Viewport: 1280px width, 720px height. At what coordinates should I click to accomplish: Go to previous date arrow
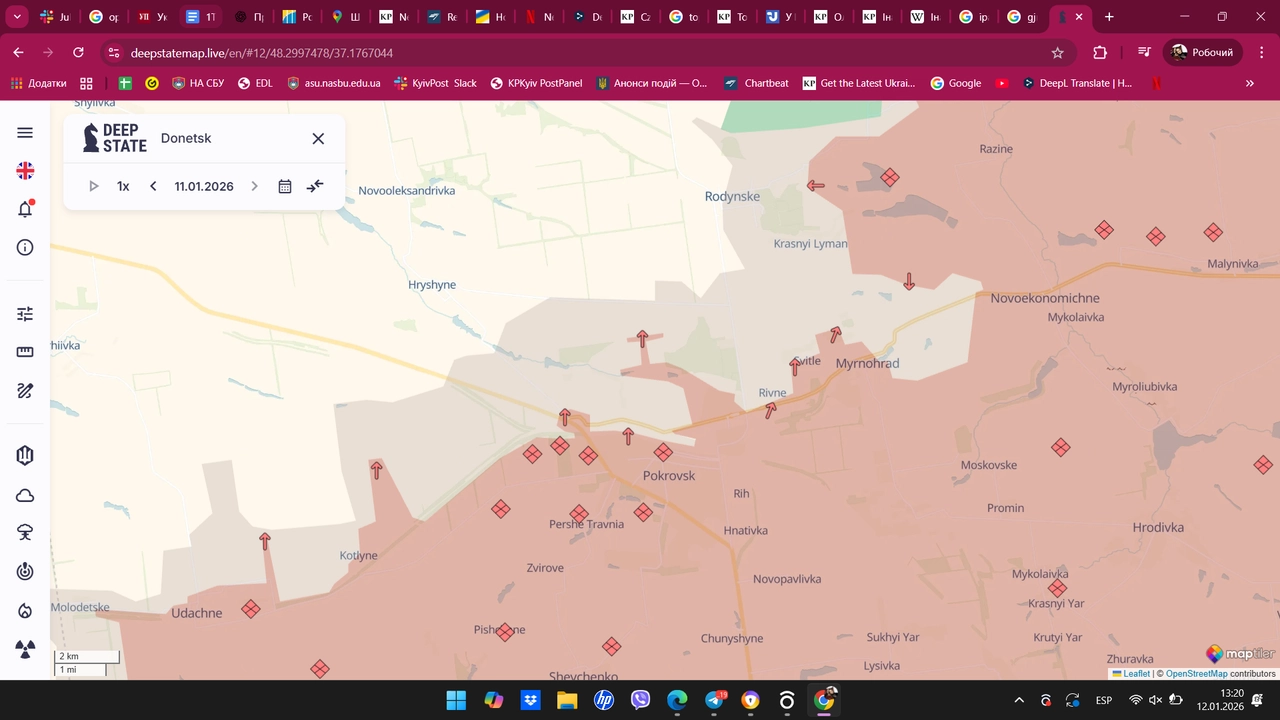(153, 186)
